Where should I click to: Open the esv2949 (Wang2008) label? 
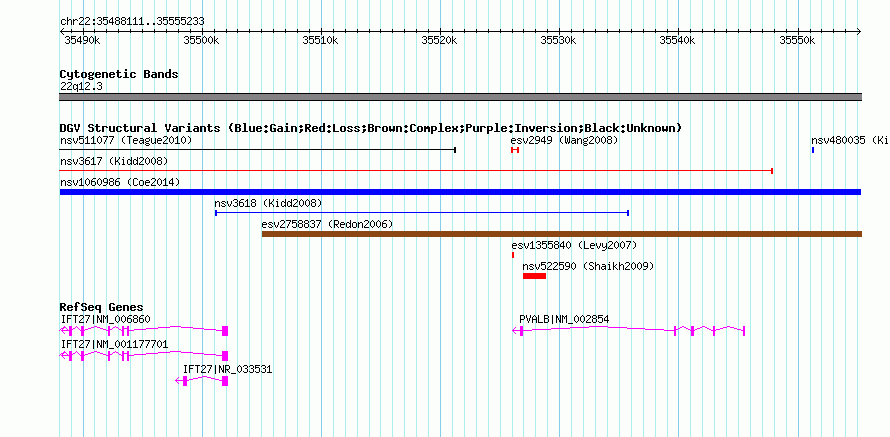tap(564, 140)
